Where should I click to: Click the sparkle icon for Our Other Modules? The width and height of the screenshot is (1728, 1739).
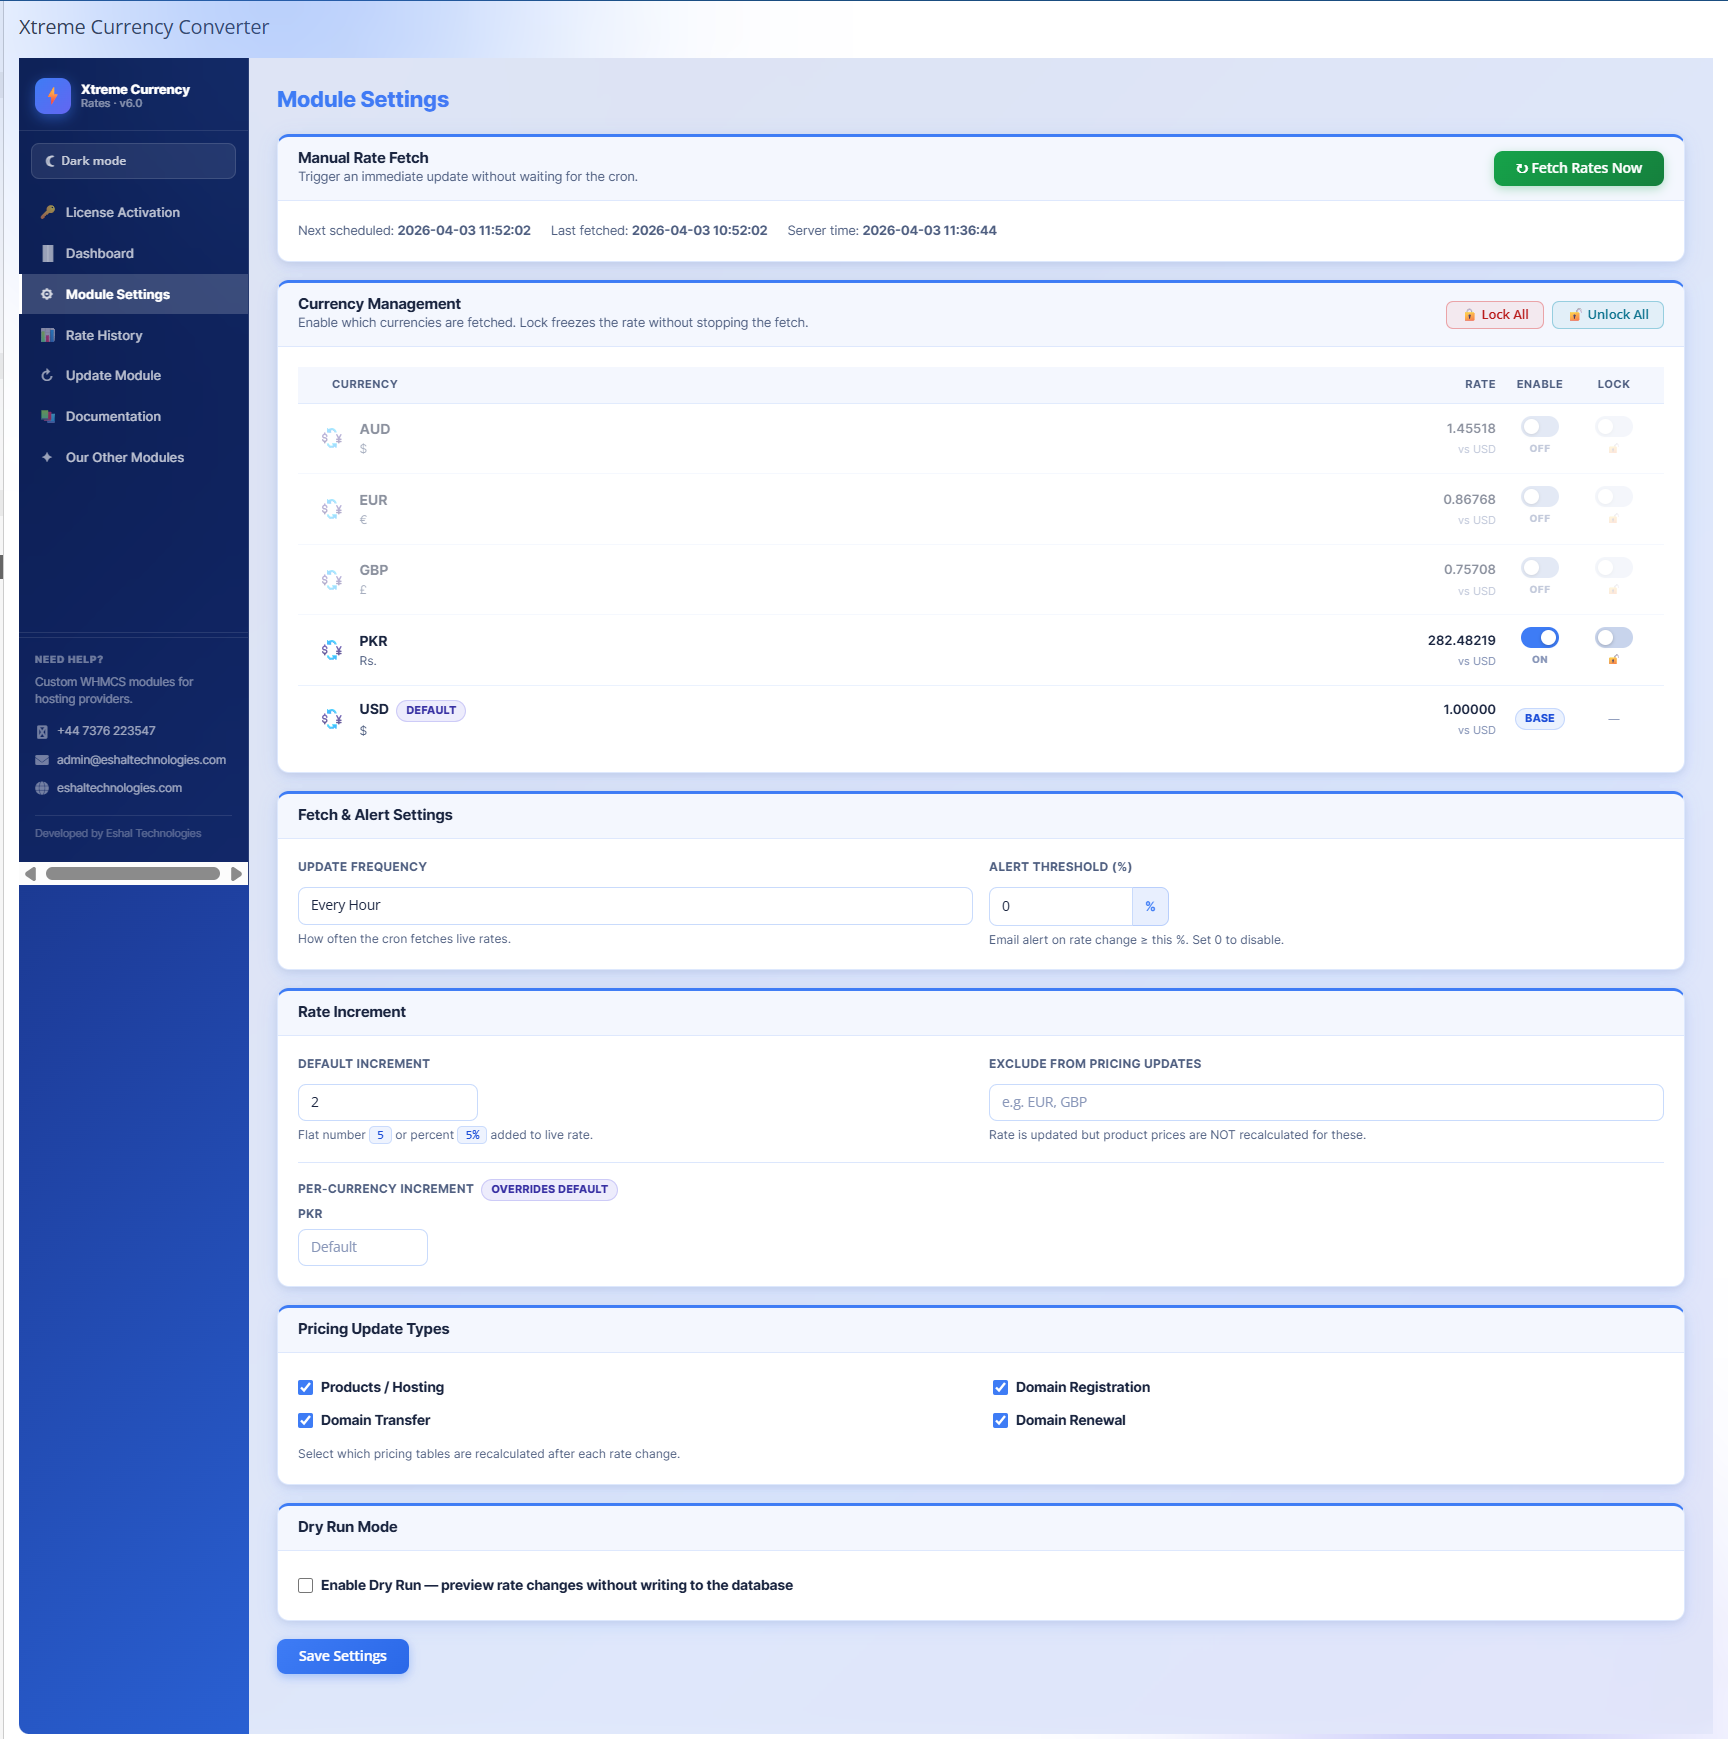(x=47, y=457)
